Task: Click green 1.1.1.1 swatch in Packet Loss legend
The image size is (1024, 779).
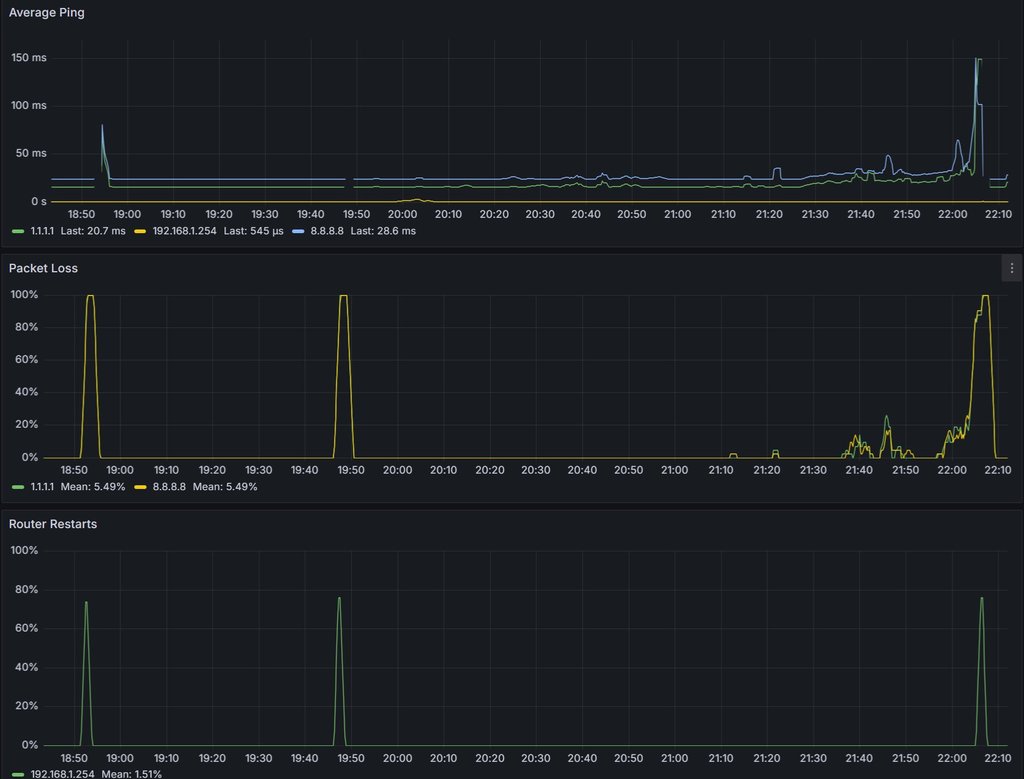Action: pos(18,487)
